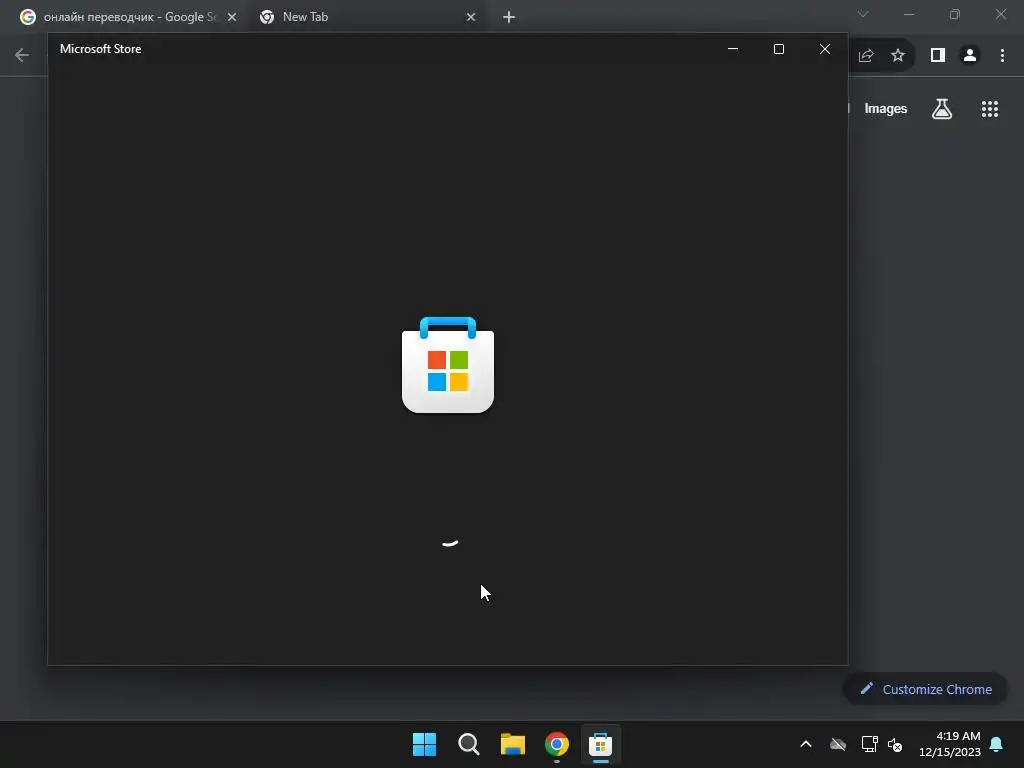Restore down the Chrome window
This screenshot has width=1024, height=768.
[x=955, y=14]
